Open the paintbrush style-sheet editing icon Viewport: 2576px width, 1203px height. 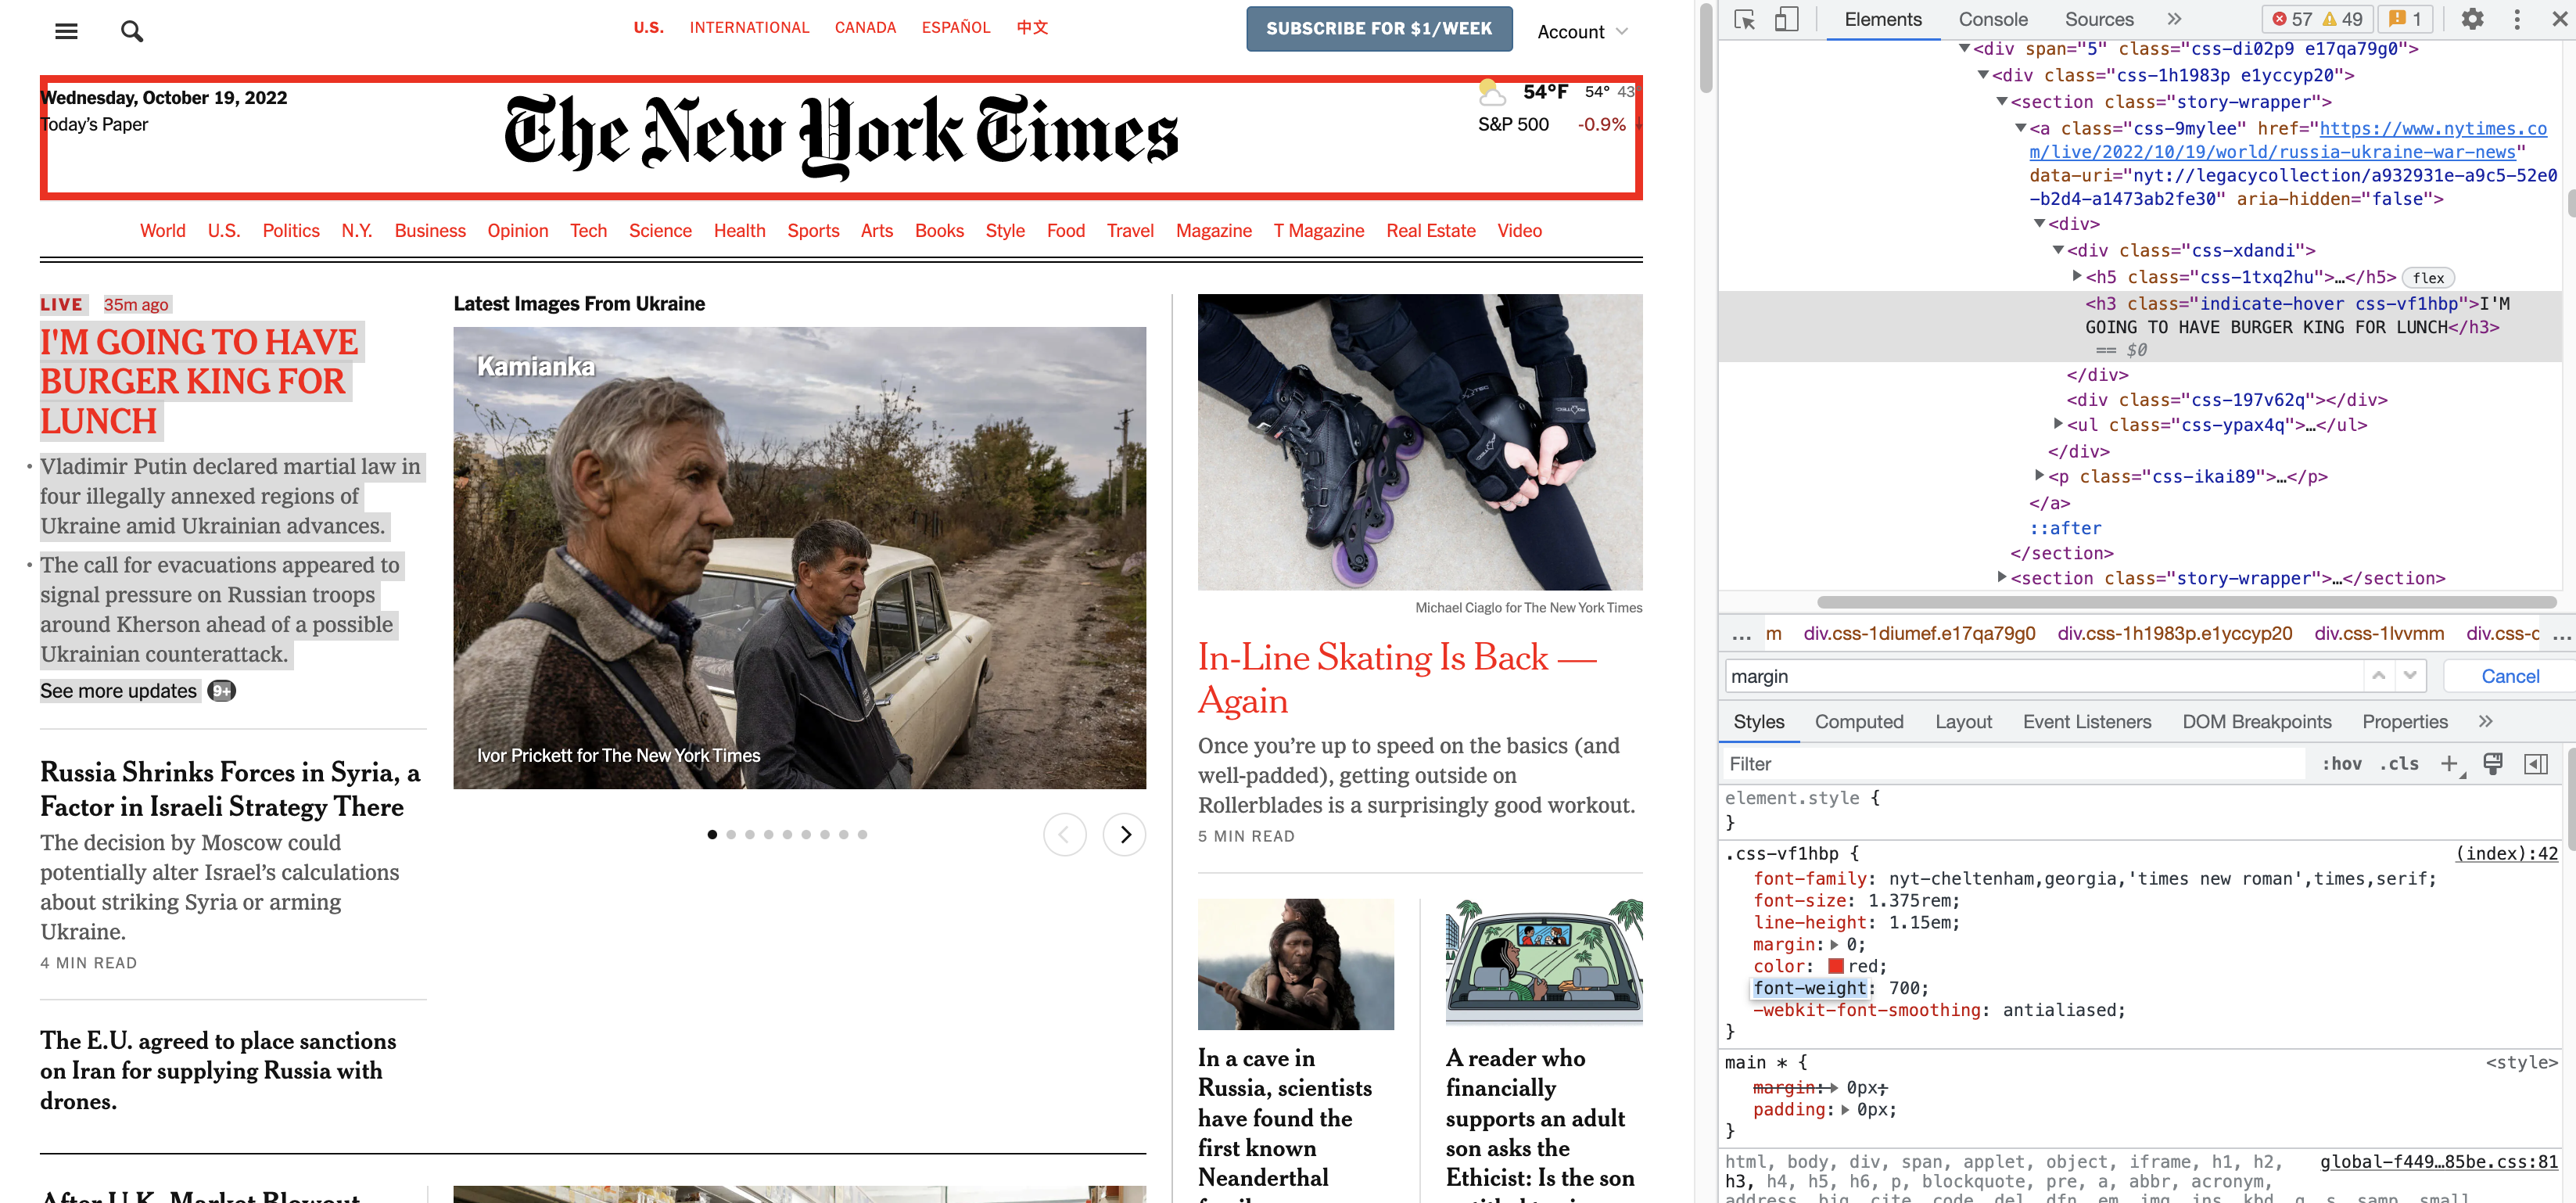pyautogui.click(x=2493, y=764)
